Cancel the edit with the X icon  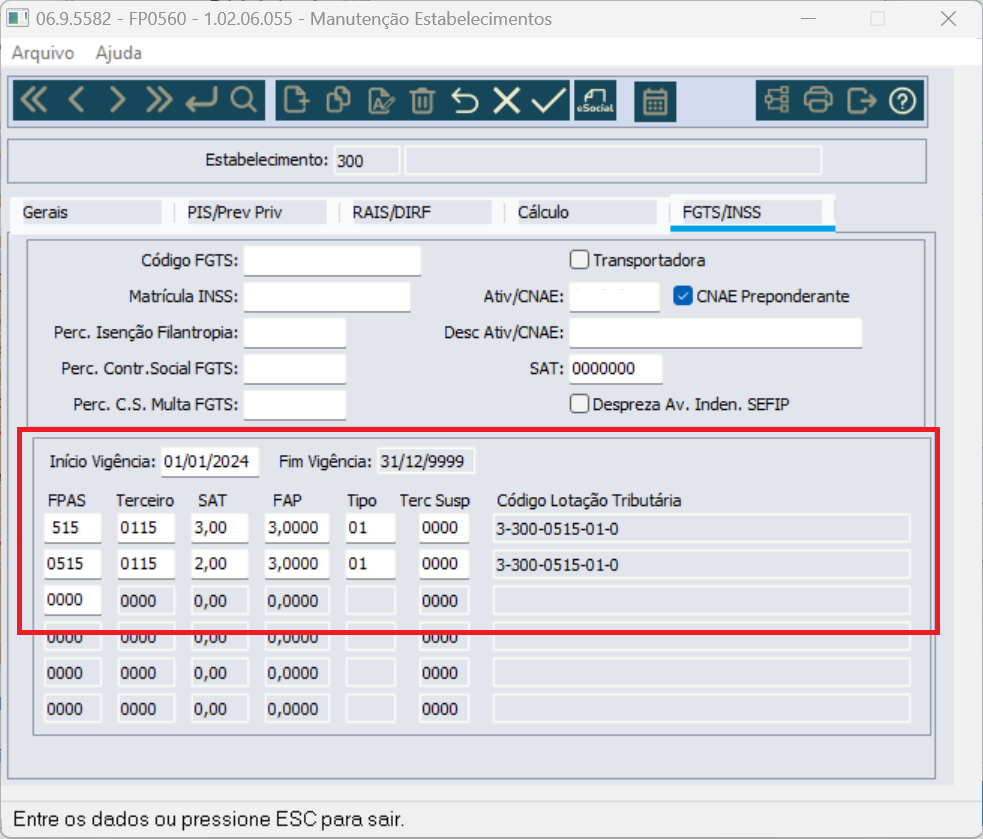507,100
